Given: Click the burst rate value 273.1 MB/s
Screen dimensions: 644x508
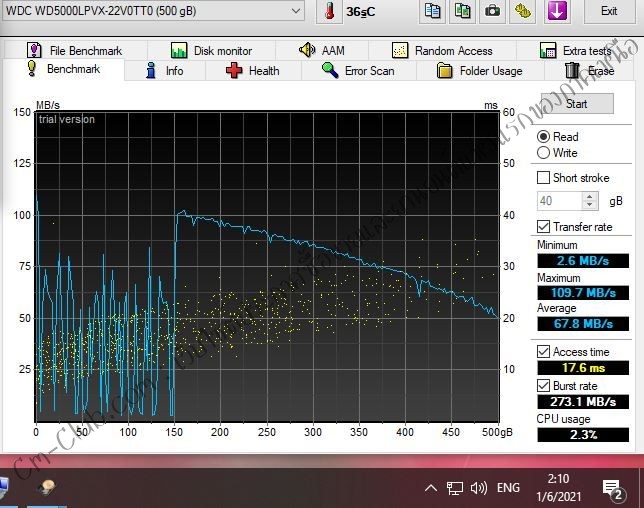Looking at the screenshot, I should [x=583, y=402].
